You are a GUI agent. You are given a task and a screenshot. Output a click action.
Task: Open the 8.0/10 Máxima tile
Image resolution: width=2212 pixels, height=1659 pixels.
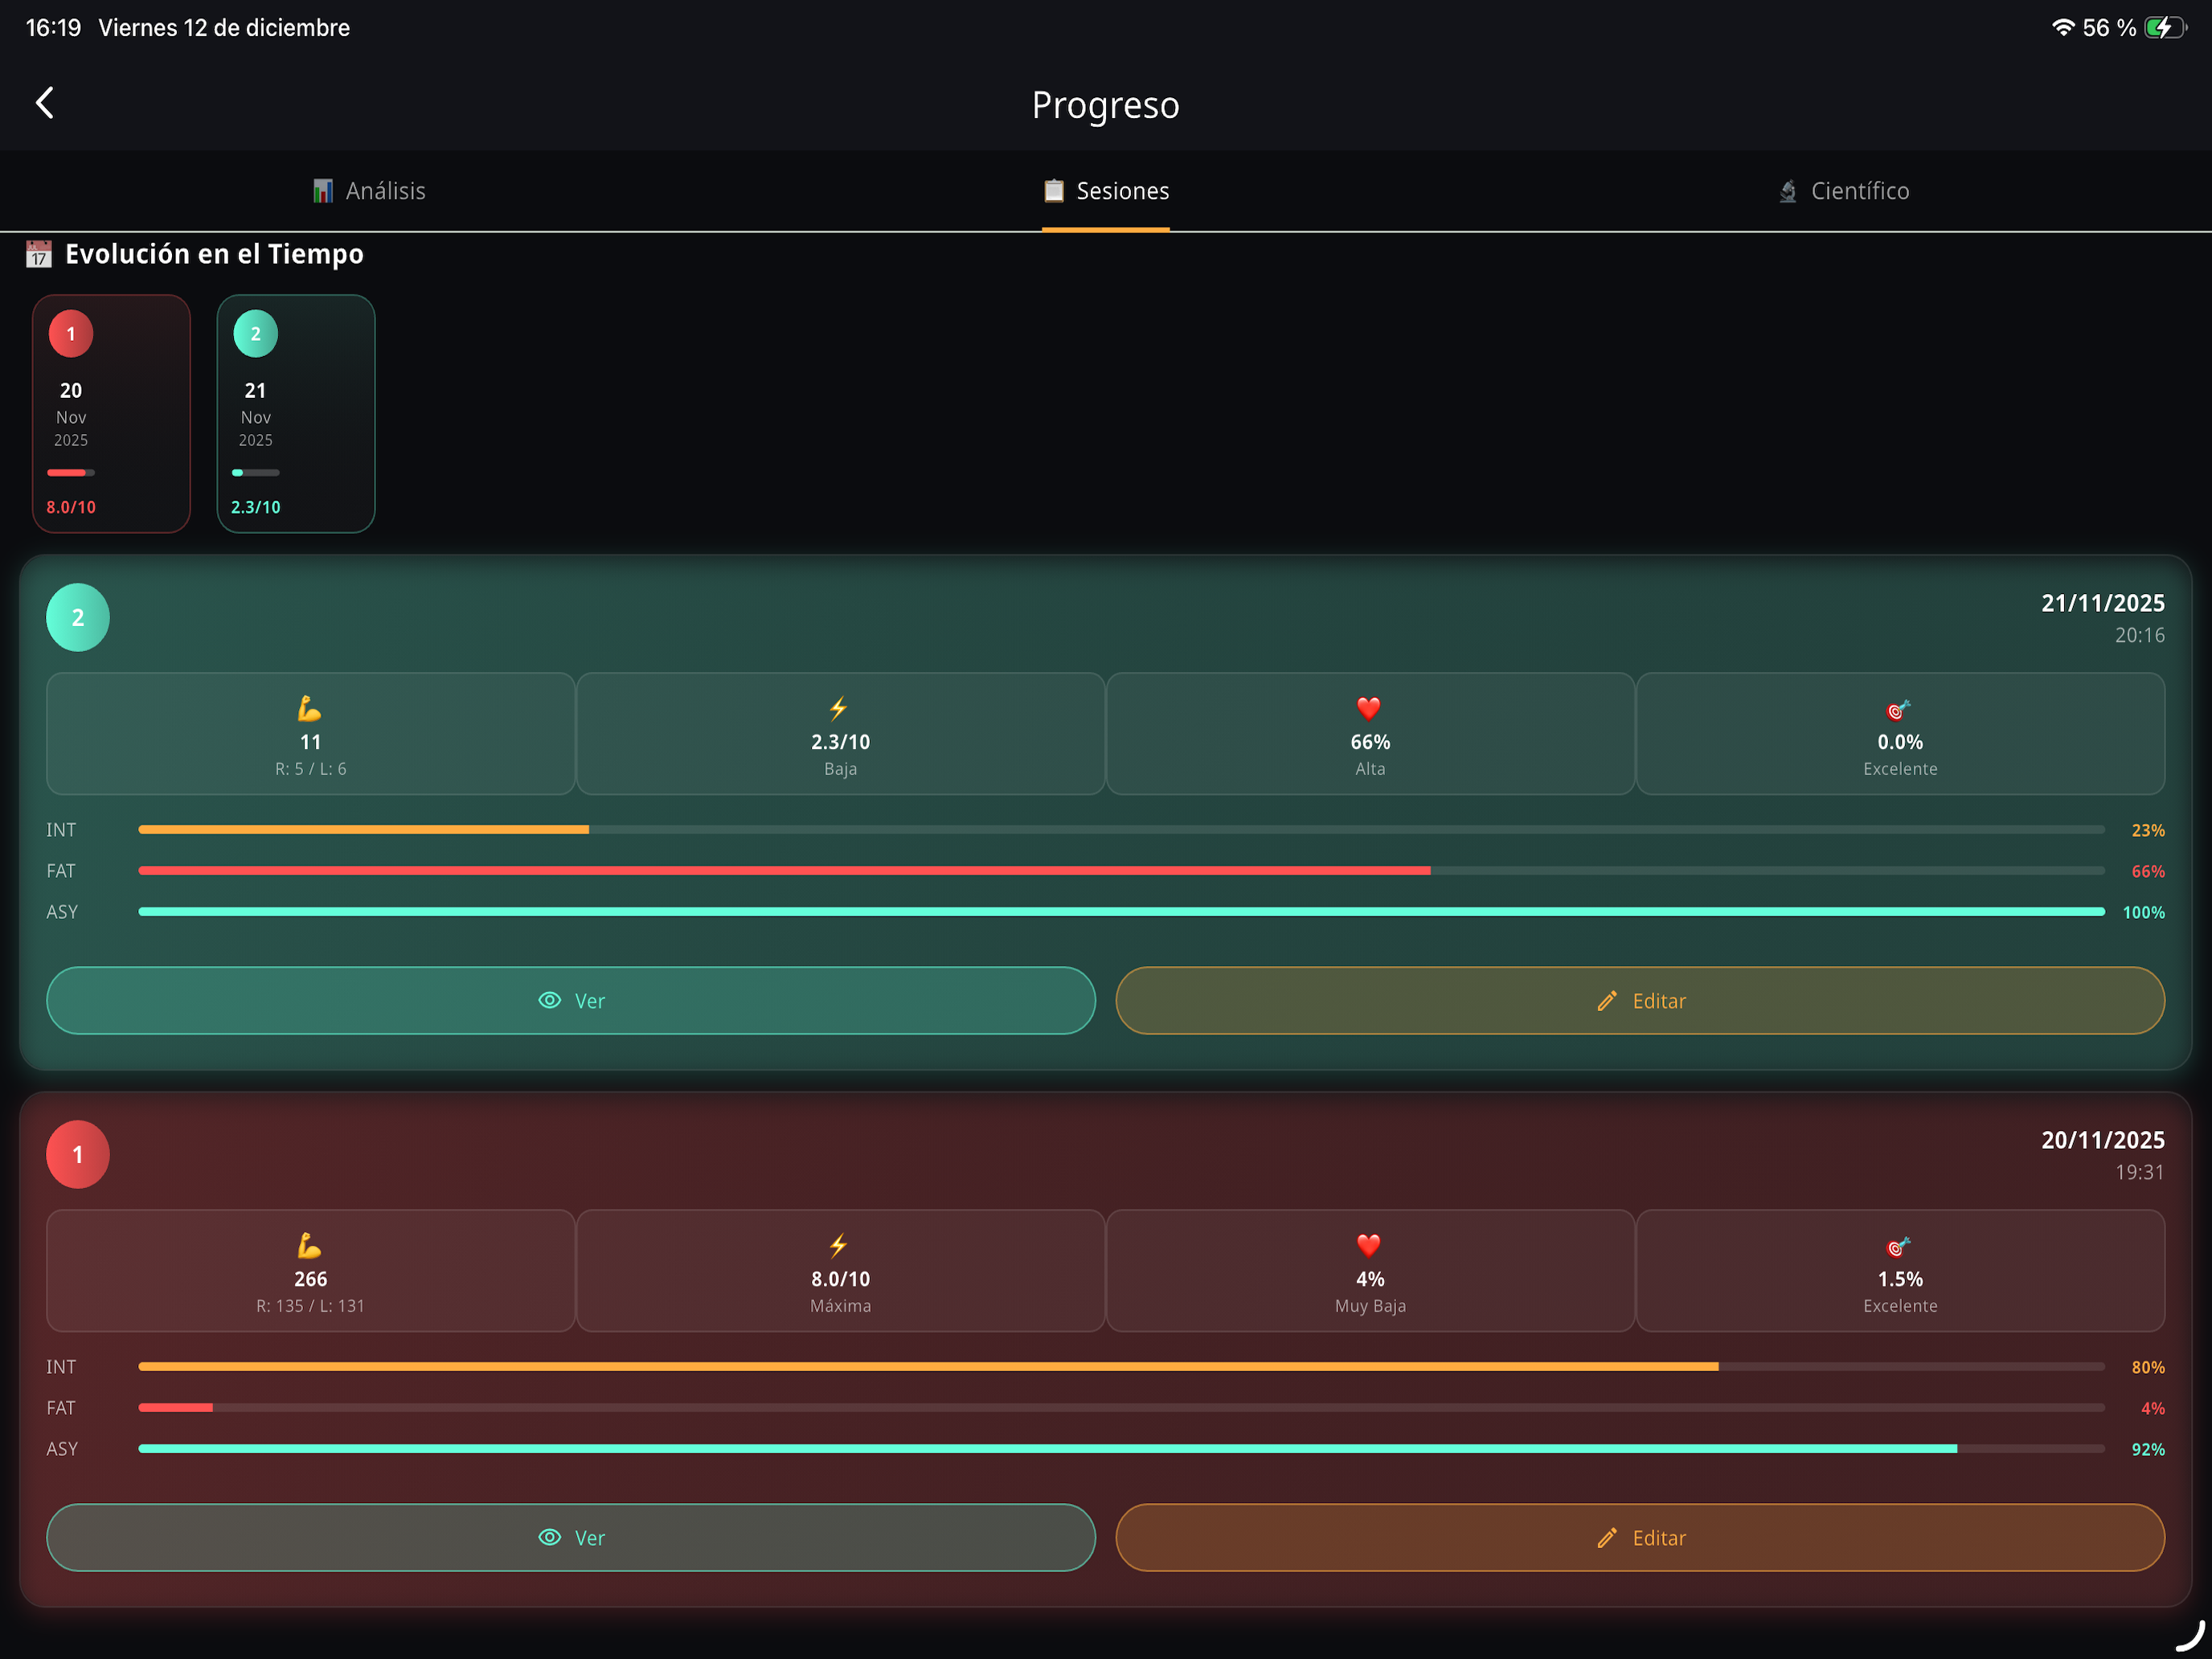[x=841, y=1271]
